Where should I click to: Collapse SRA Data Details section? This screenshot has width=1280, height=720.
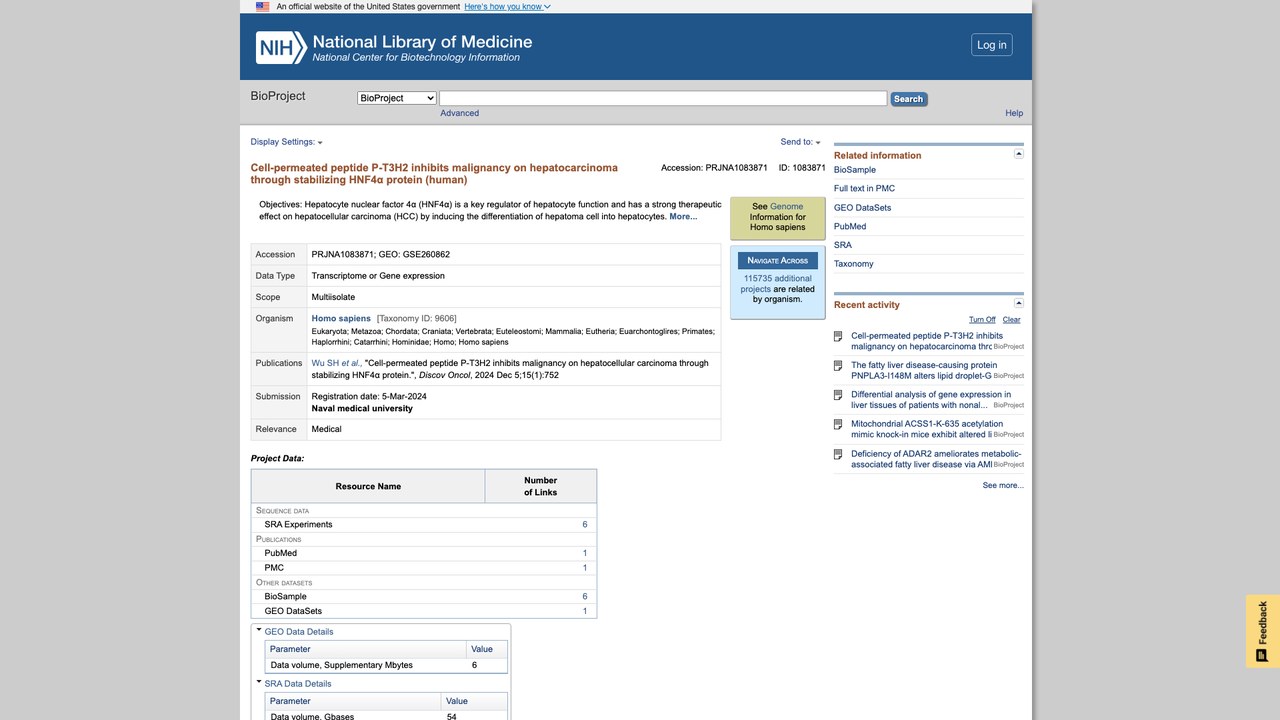[x=259, y=683]
